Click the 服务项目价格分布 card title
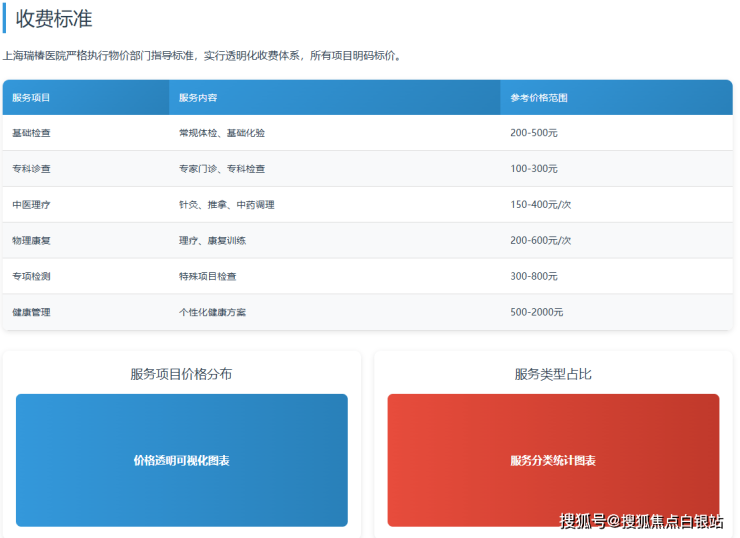 181,374
